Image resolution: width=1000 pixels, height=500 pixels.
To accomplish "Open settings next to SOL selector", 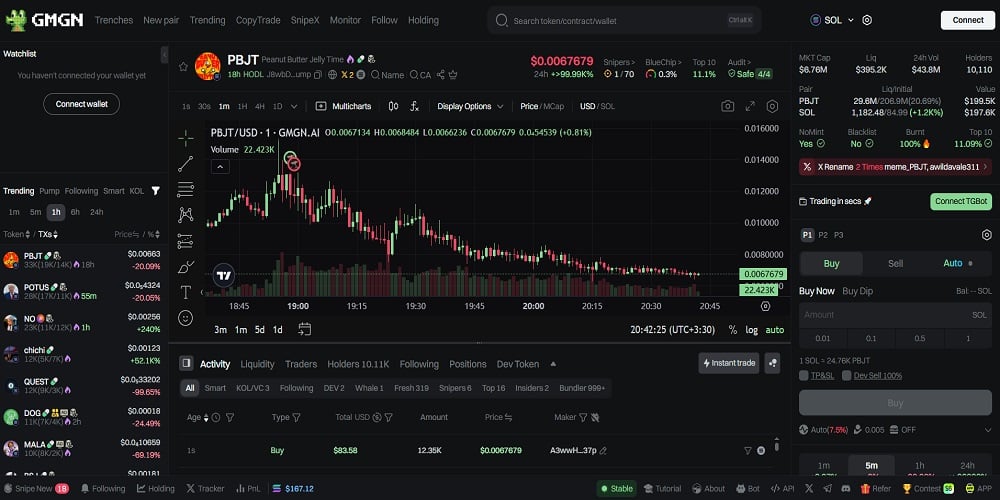I will (x=867, y=20).
